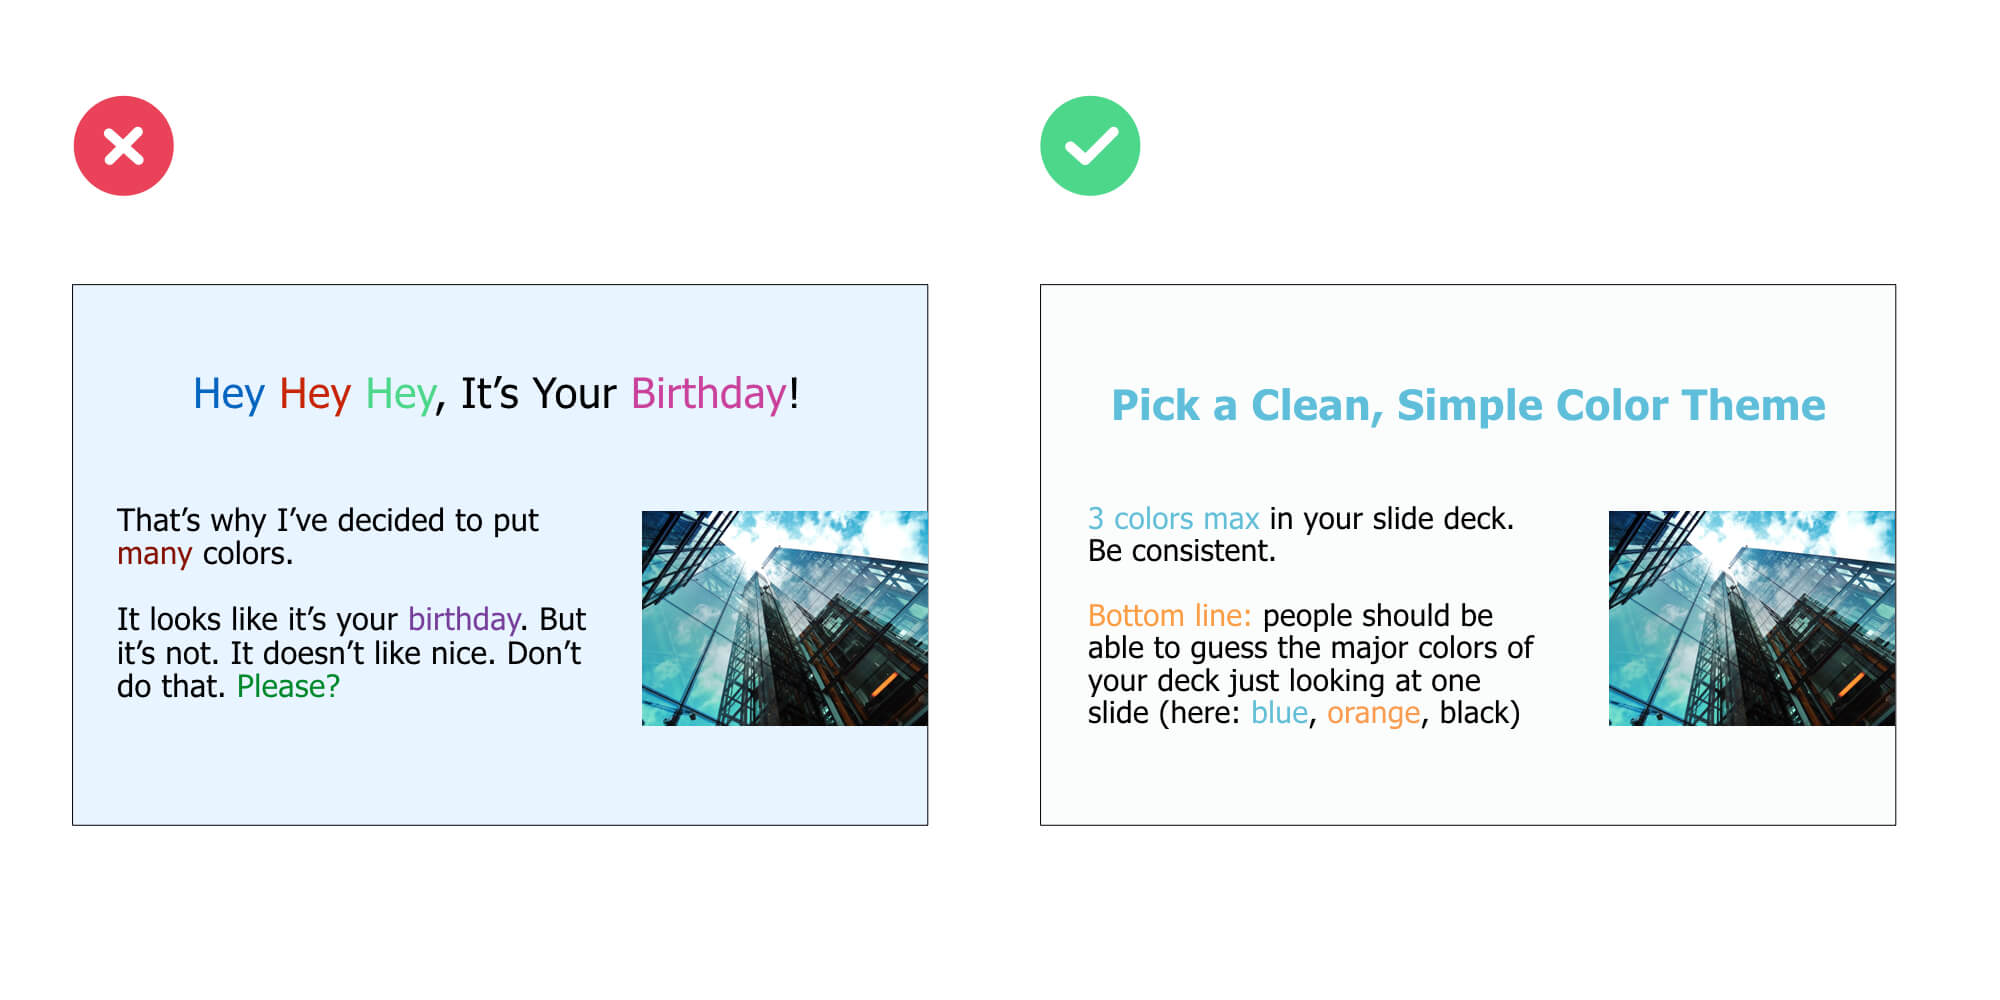
Task: Click the blue-colored word 'blue'
Action: pos(1279,712)
